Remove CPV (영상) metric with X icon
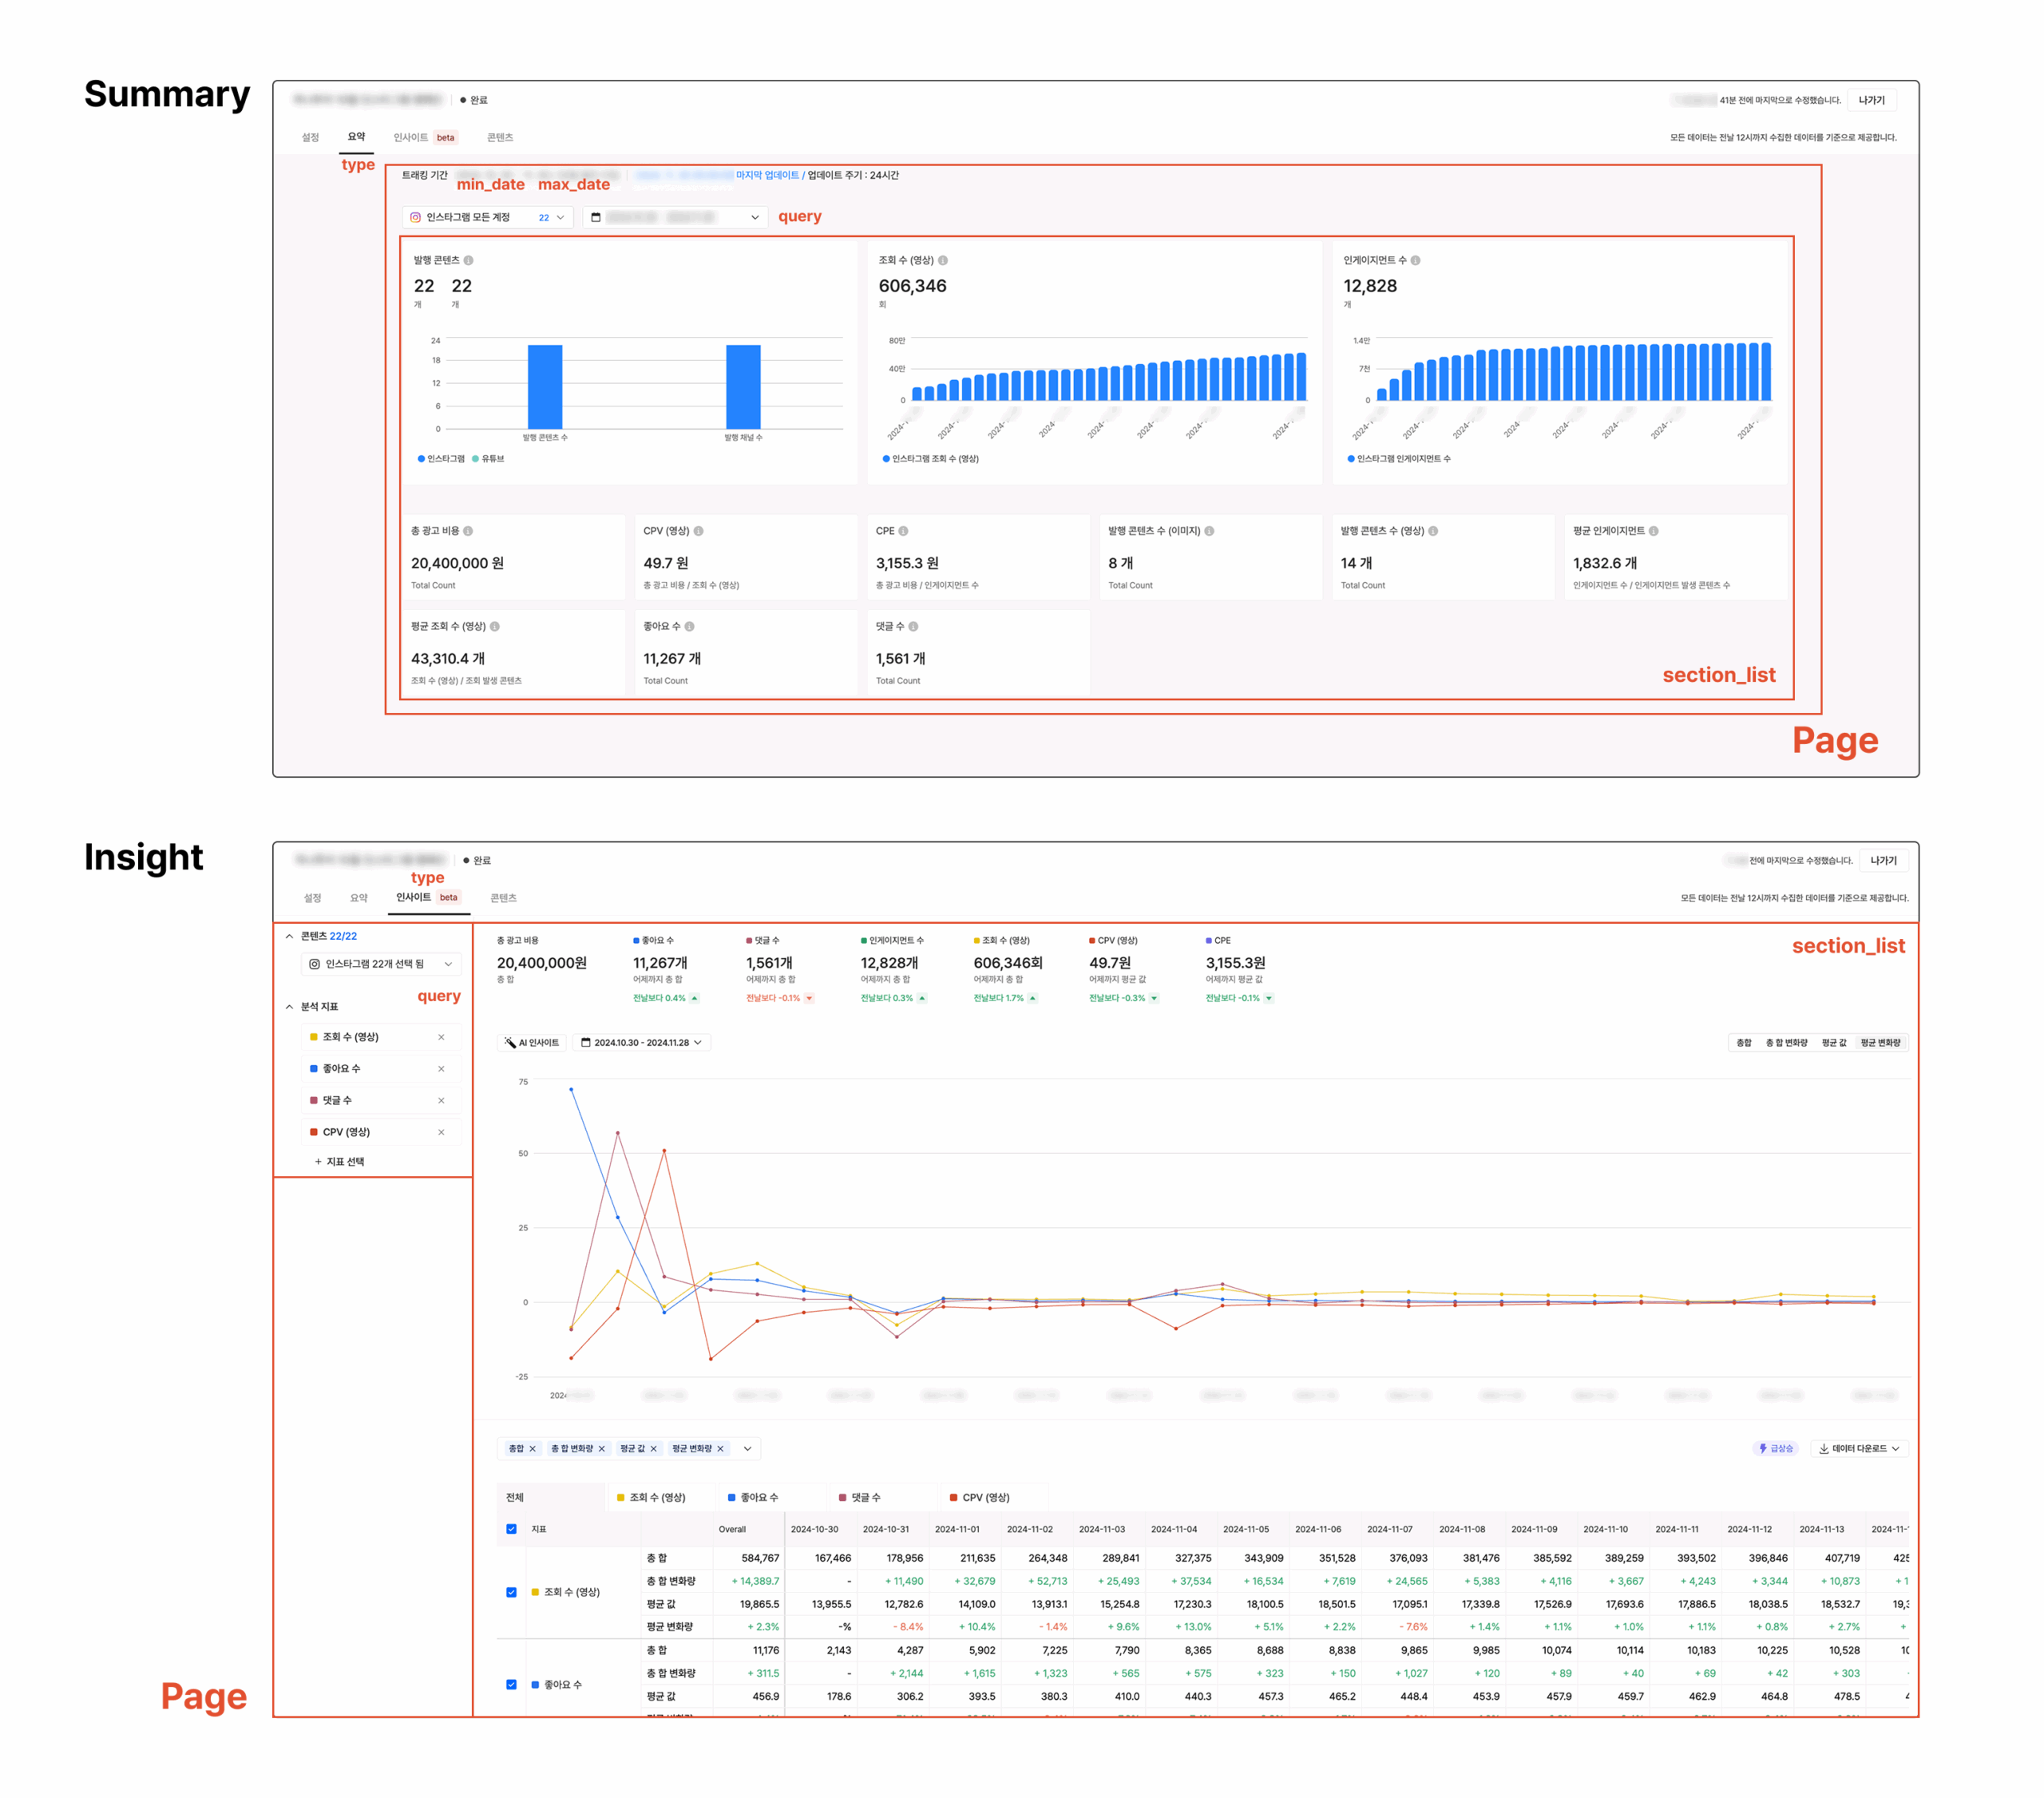This screenshot has height=1798, width=2044. pos(441,1132)
